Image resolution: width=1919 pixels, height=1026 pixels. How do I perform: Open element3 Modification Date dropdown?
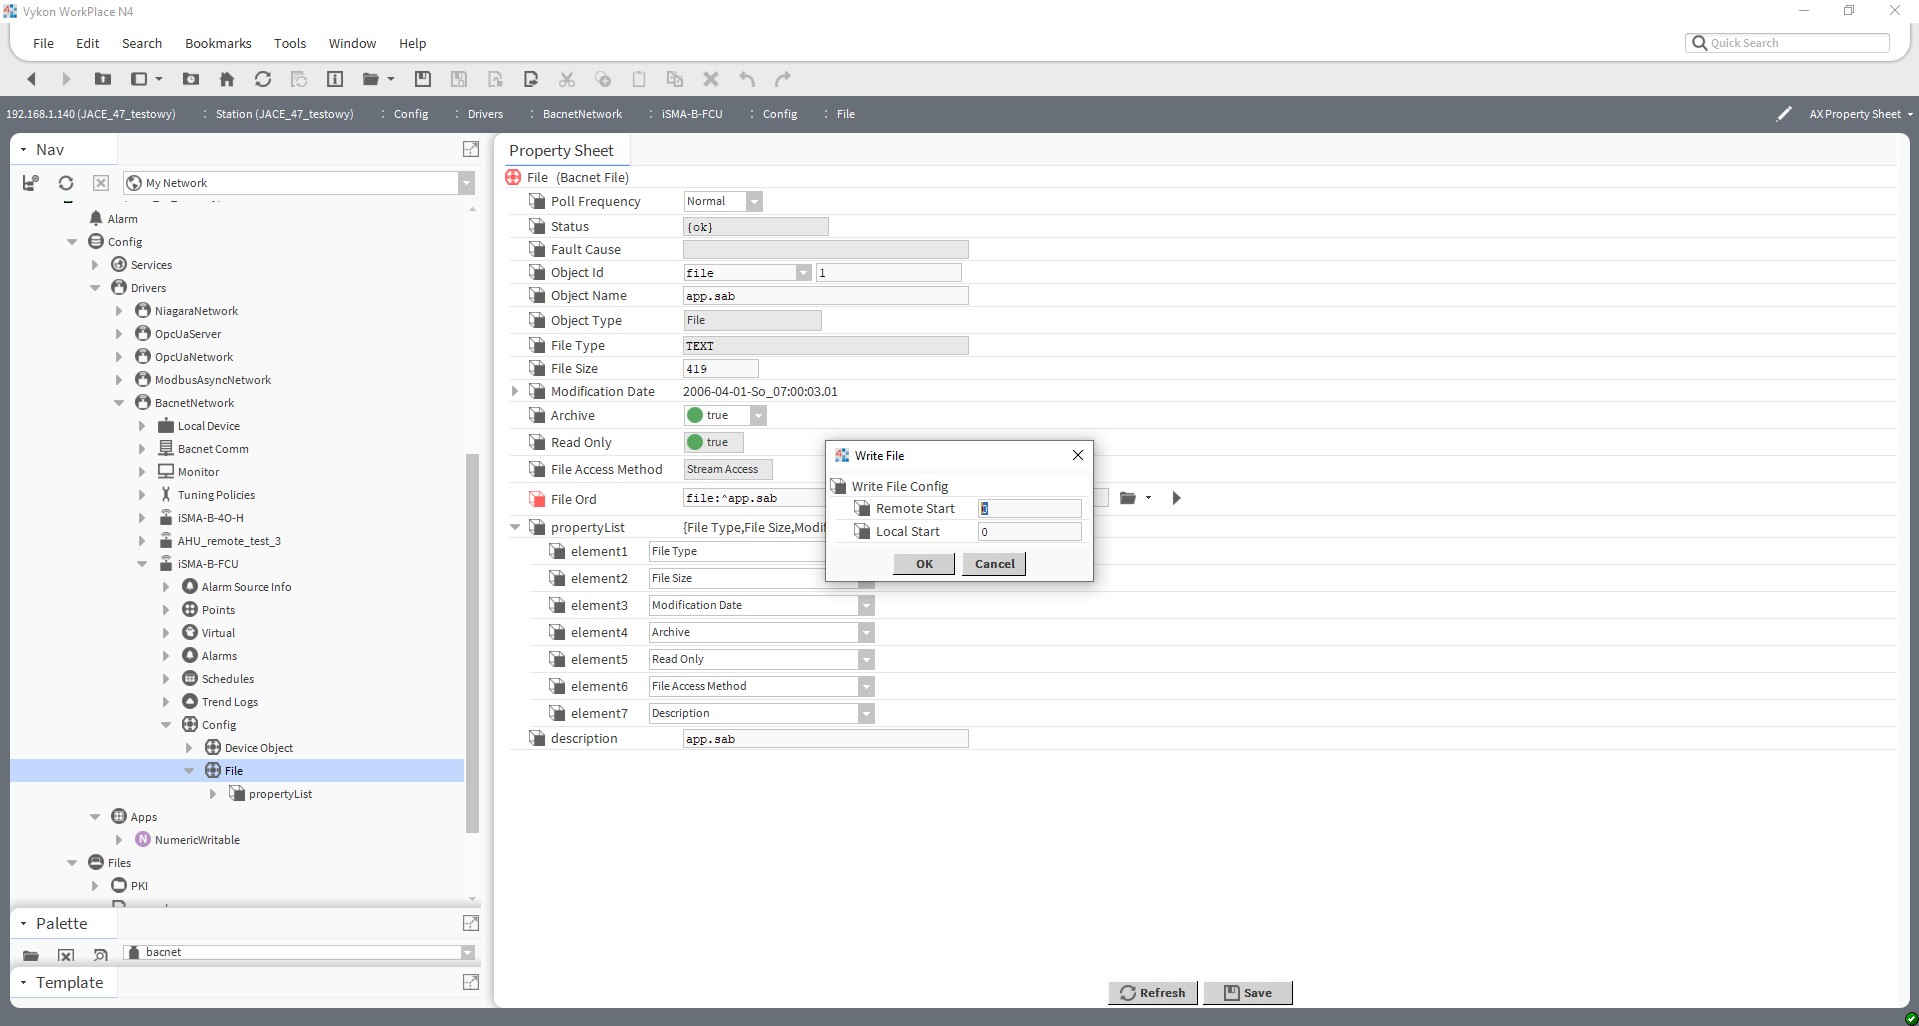(864, 605)
